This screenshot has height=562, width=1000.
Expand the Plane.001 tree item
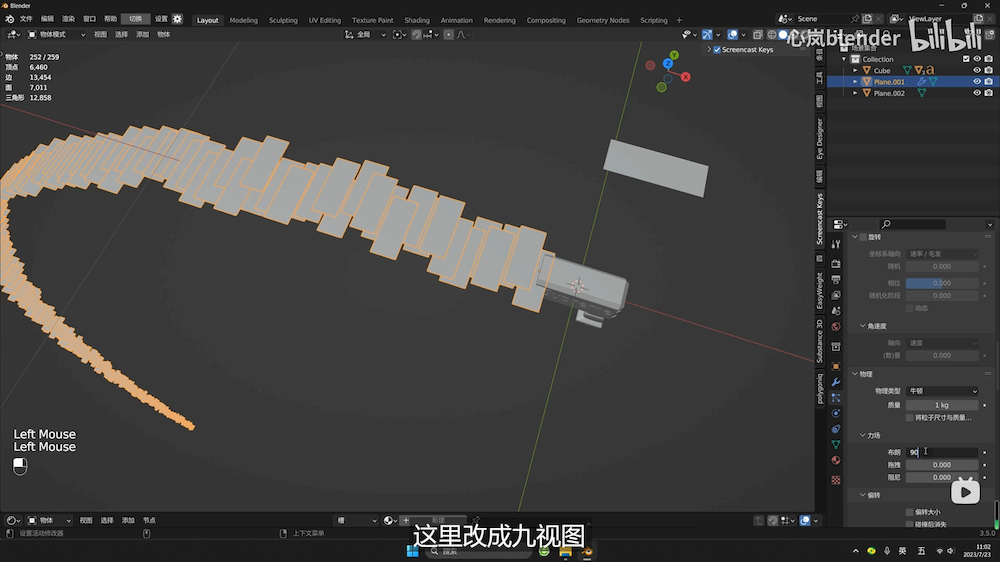(855, 82)
